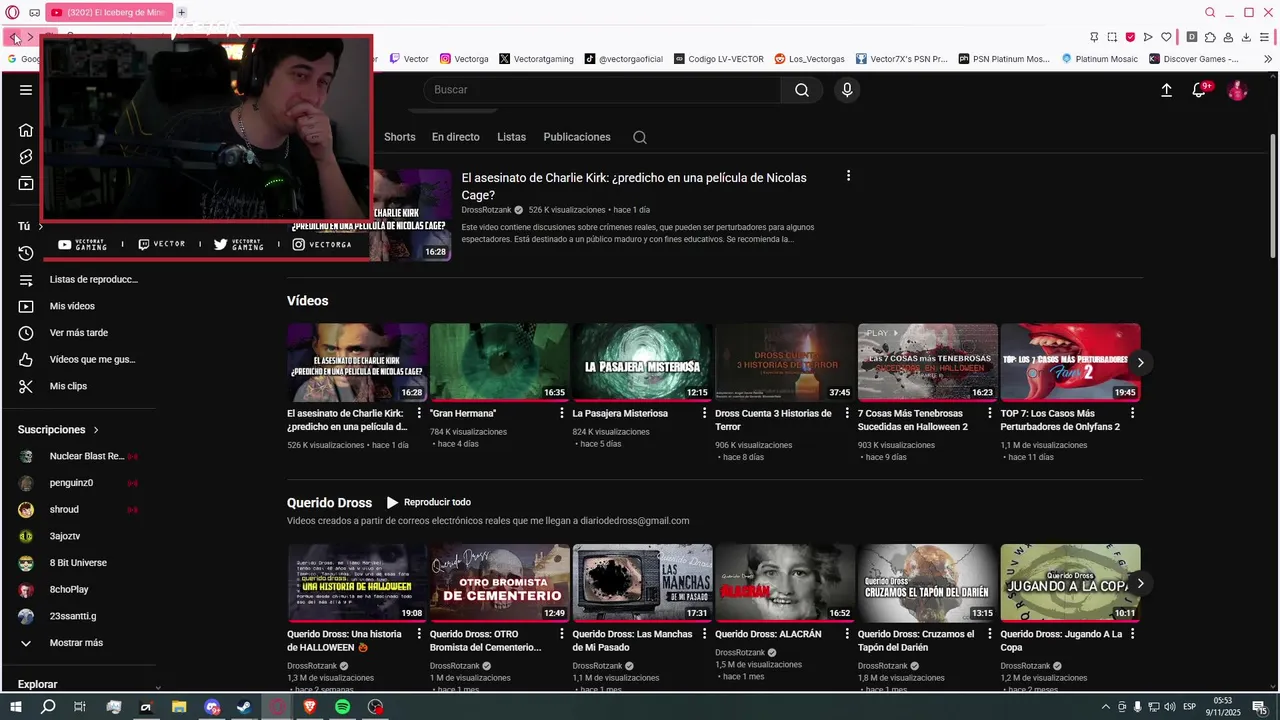1280x720 pixels.
Task: Click the ESP language indicator in tray
Action: 1189,707
